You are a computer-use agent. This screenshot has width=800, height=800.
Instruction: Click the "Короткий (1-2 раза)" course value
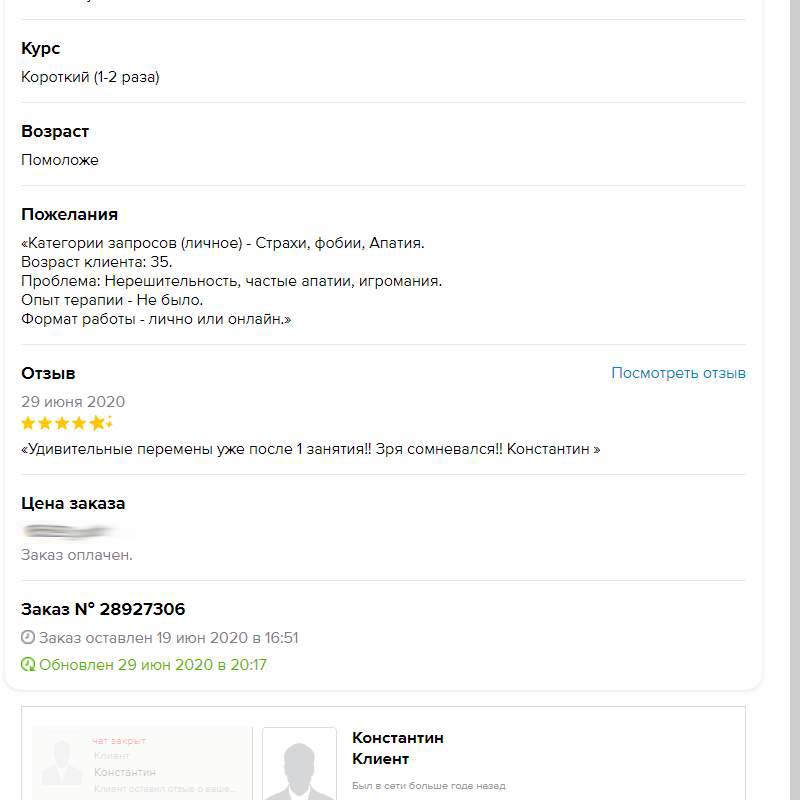[90, 77]
